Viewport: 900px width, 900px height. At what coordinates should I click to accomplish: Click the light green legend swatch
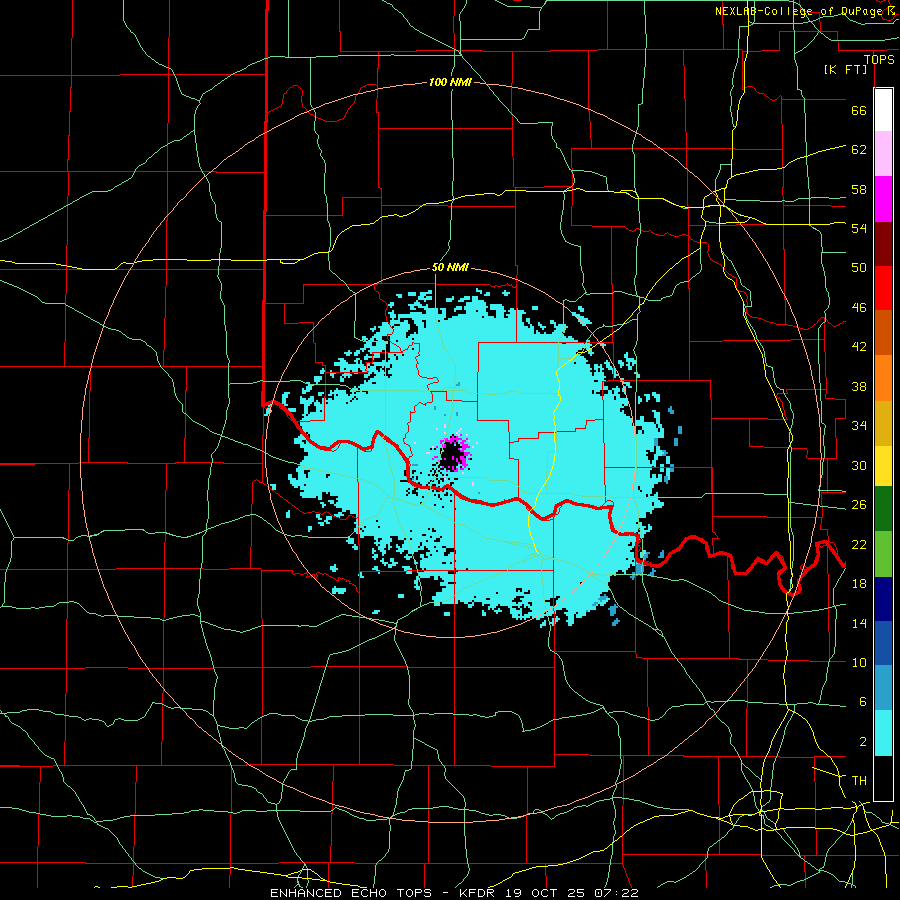click(x=883, y=554)
